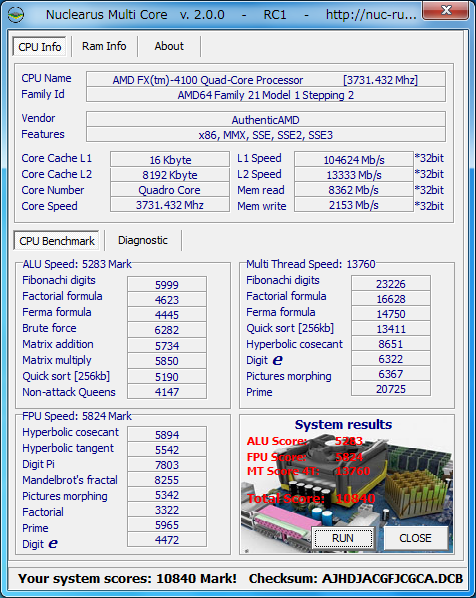This screenshot has height=598, width=476.
Task: Click the L2 Speed value 13333 Mb/s
Action: 354,175
